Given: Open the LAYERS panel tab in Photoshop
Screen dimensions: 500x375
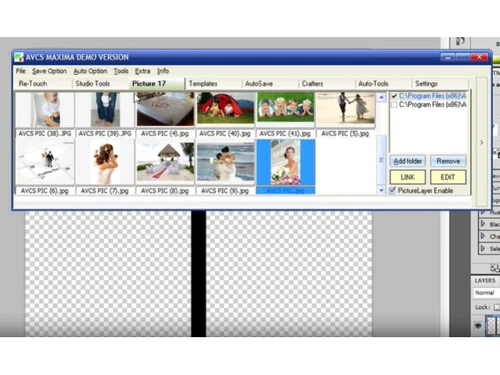Looking at the screenshot, I should 485,281.
